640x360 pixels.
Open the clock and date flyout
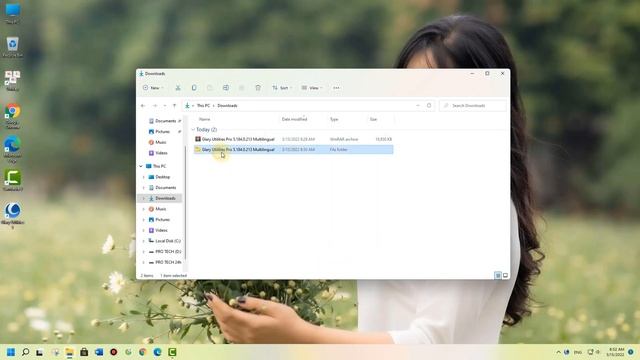pyautogui.click(x=616, y=352)
